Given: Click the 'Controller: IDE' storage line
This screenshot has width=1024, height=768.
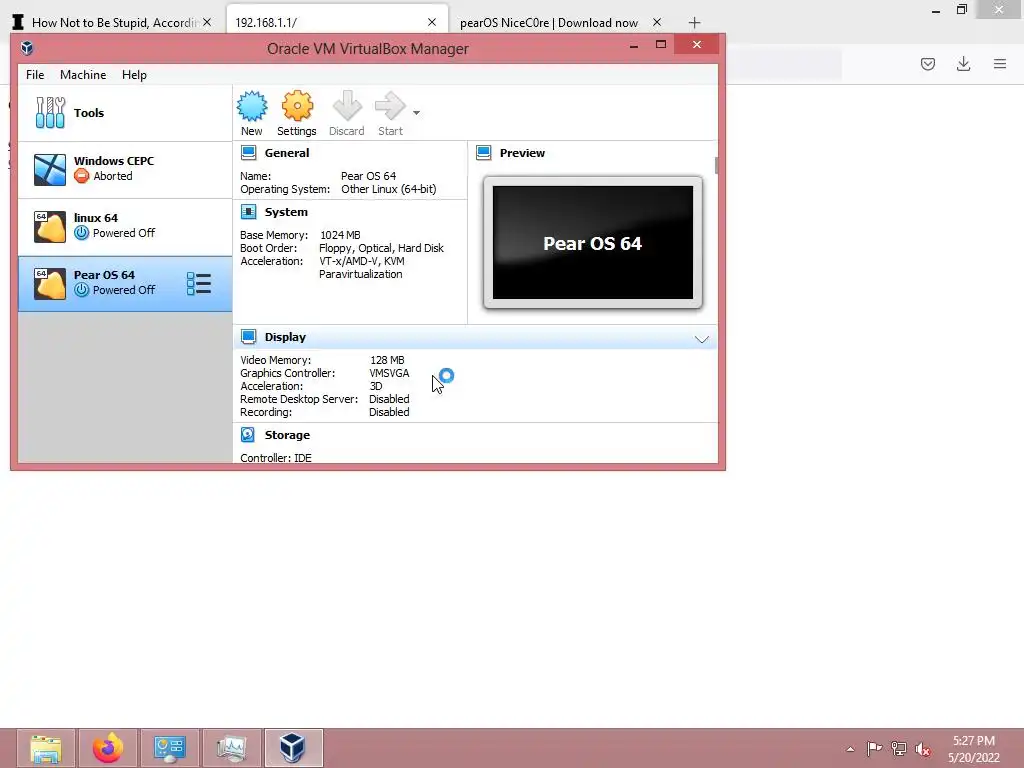Looking at the screenshot, I should (x=276, y=458).
